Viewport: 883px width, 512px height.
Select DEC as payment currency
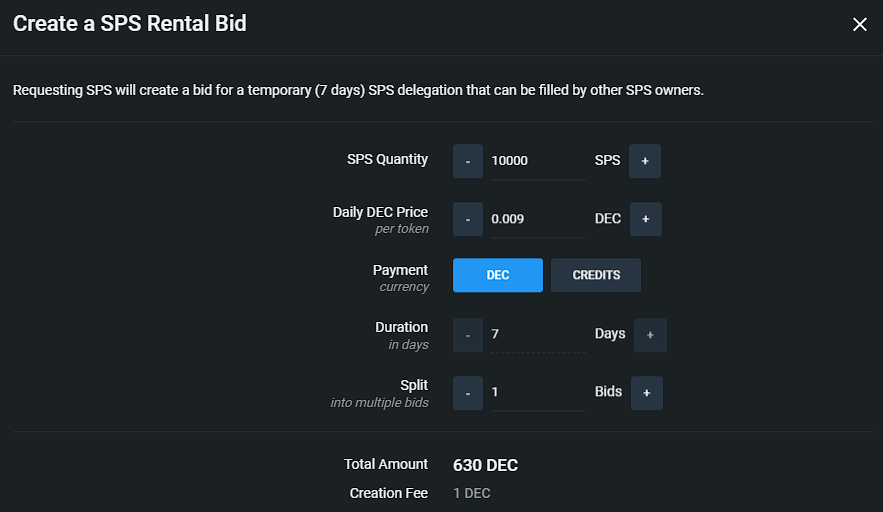(497, 275)
